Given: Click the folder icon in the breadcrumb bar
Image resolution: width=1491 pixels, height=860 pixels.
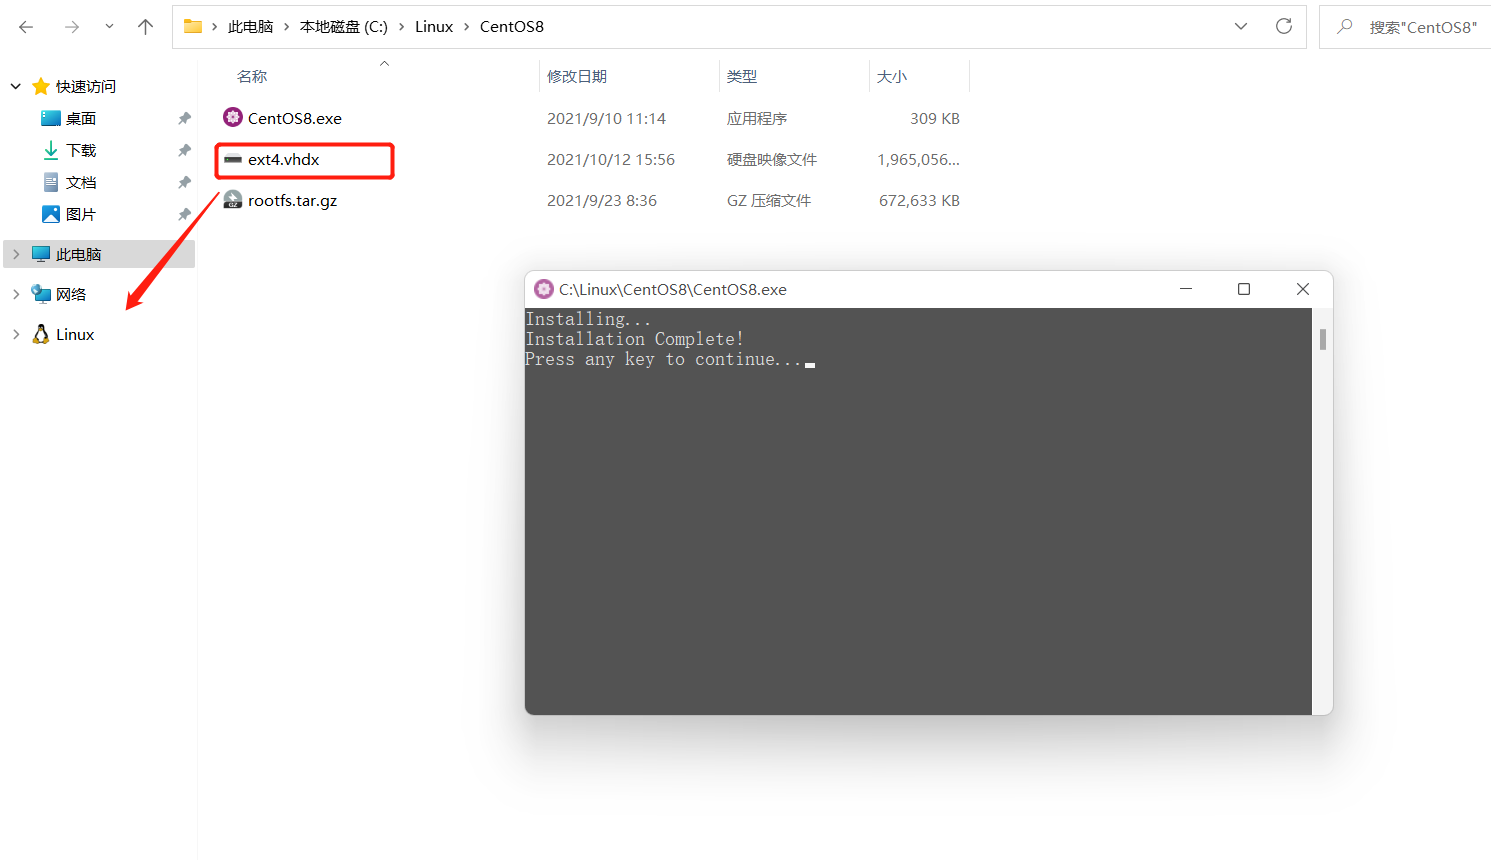Looking at the screenshot, I should [193, 26].
